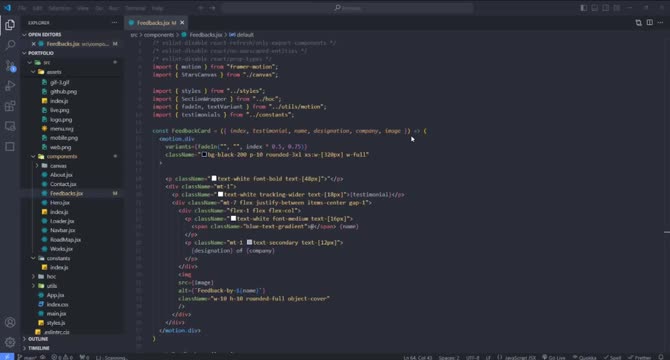Toggle Secondary Side Bar layout button
Screen dimensions: 670x360
606,8
